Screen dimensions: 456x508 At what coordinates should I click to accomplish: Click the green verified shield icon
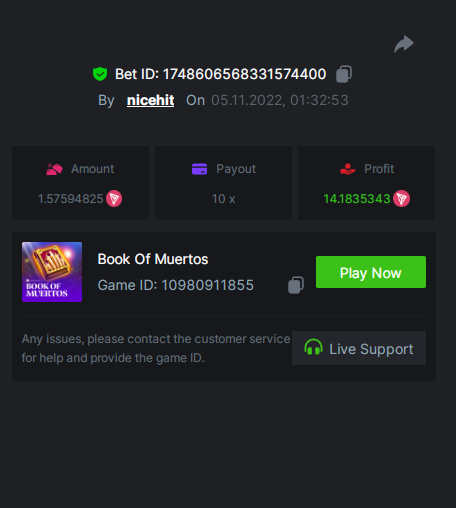pos(100,74)
